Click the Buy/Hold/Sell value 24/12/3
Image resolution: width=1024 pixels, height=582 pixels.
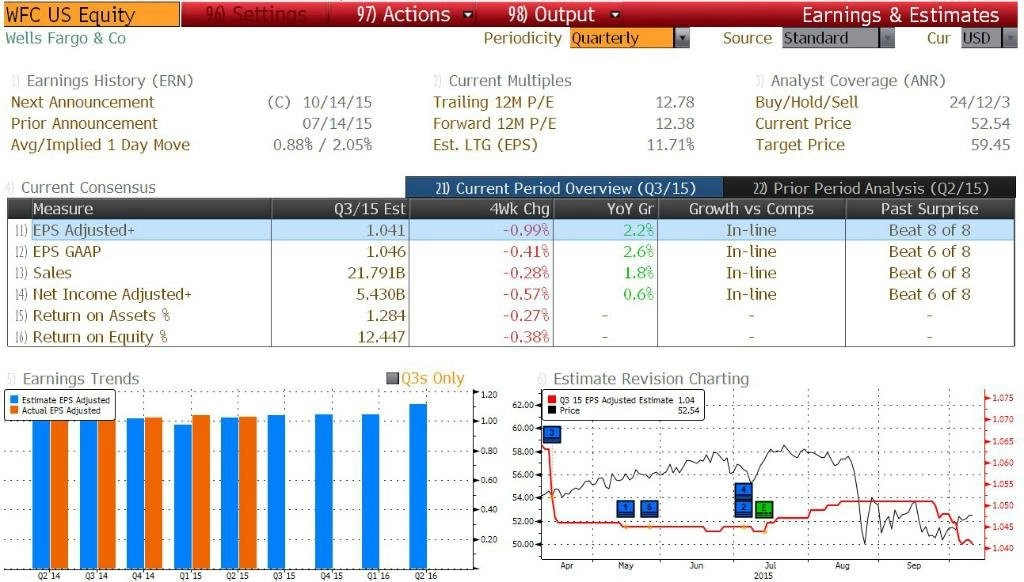coord(980,103)
